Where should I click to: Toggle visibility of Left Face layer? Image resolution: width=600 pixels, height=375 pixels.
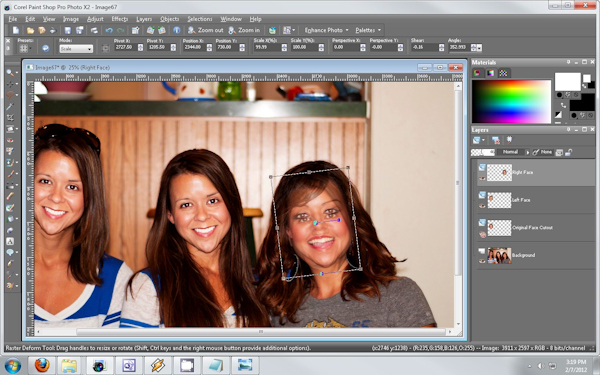point(482,205)
